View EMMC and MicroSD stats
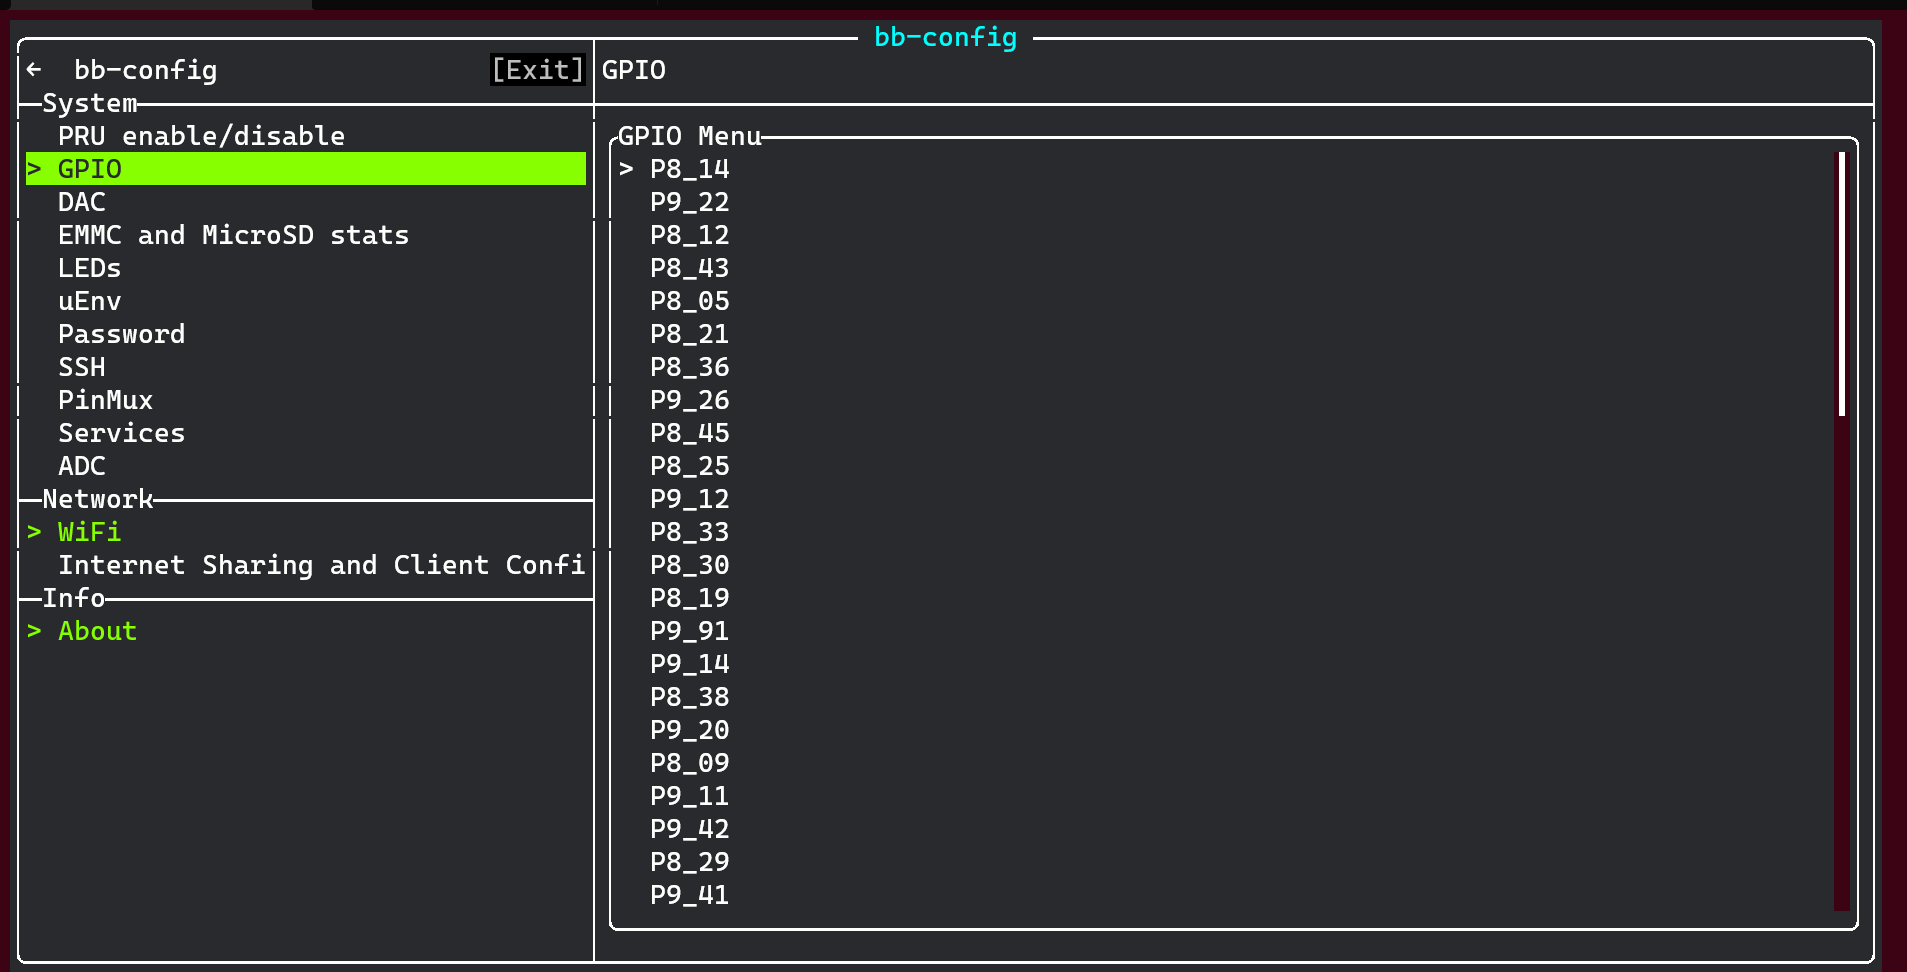1907x972 pixels. pyautogui.click(x=234, y=234)
